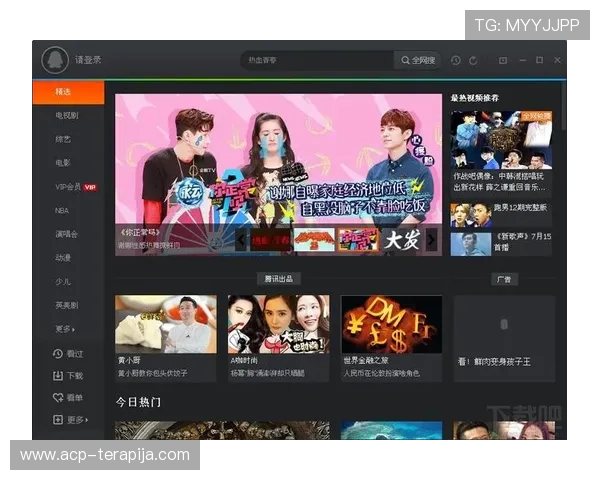Click the 看单 heart icon

pyautogui.click(x=58, y=398)
